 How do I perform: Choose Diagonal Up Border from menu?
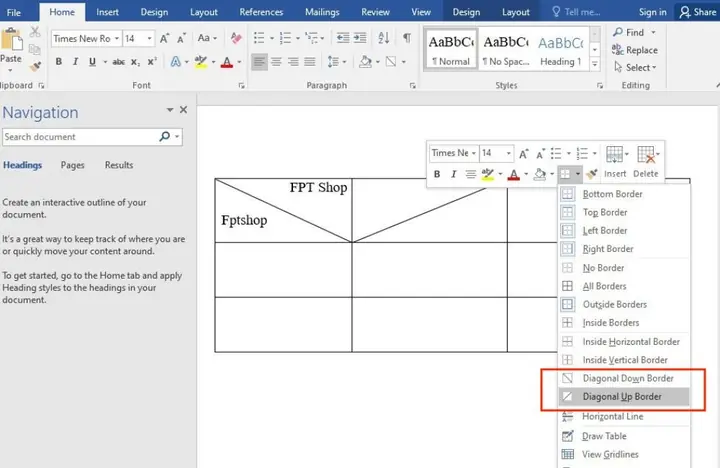624,397
